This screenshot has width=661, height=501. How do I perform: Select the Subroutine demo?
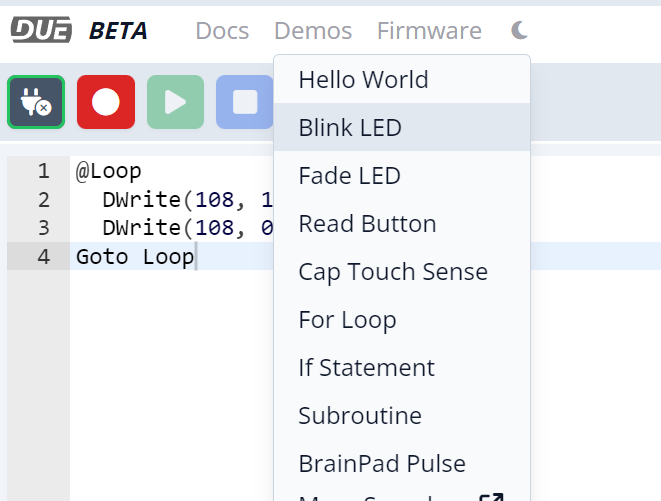(359, 416)
